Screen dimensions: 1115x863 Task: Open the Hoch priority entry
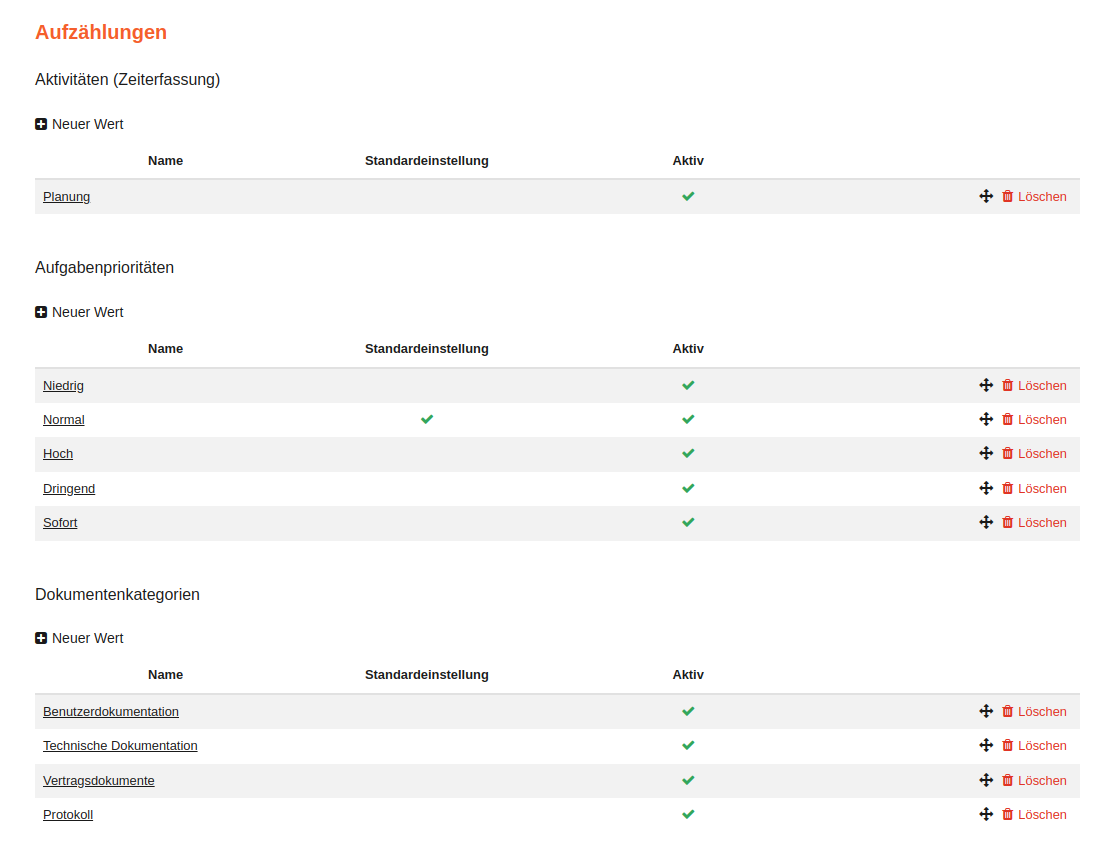tap(58, 454)
